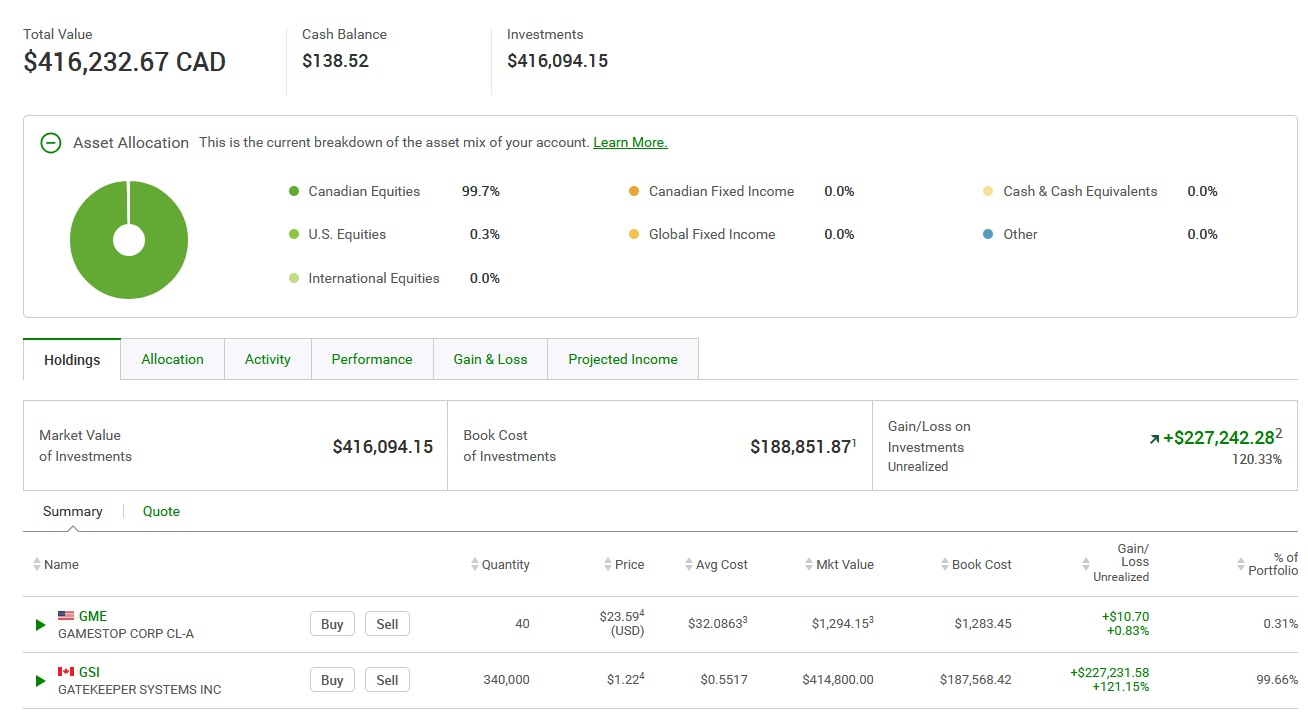This screenshot has height=717, width=1308.
Task: Click the GME price $23.59 USD
Action: click(x=621, y=623)
